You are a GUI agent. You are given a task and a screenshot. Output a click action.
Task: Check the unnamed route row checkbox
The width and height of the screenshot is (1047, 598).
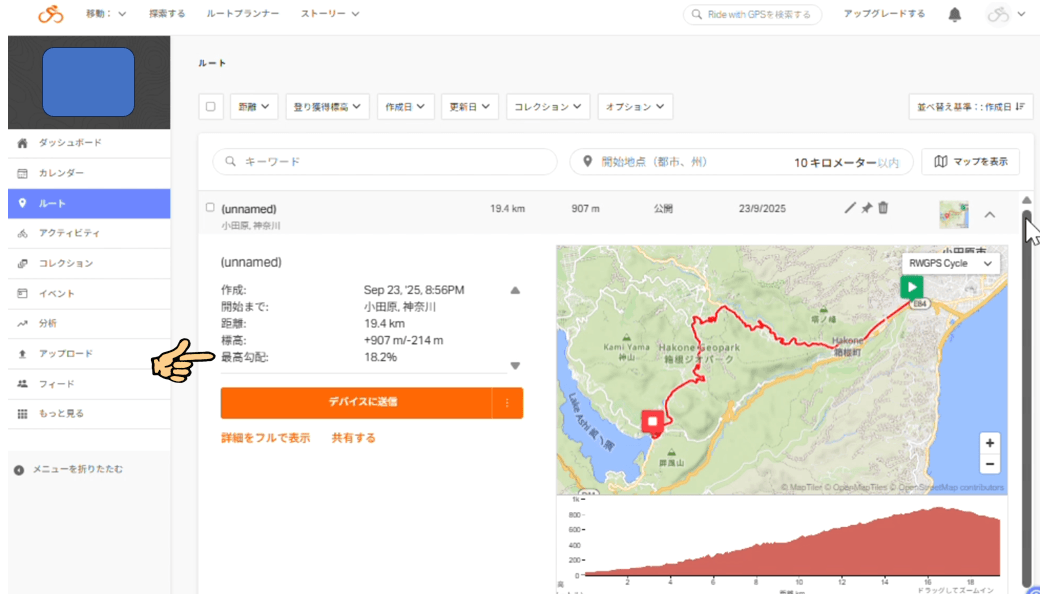tap(210, 208)
